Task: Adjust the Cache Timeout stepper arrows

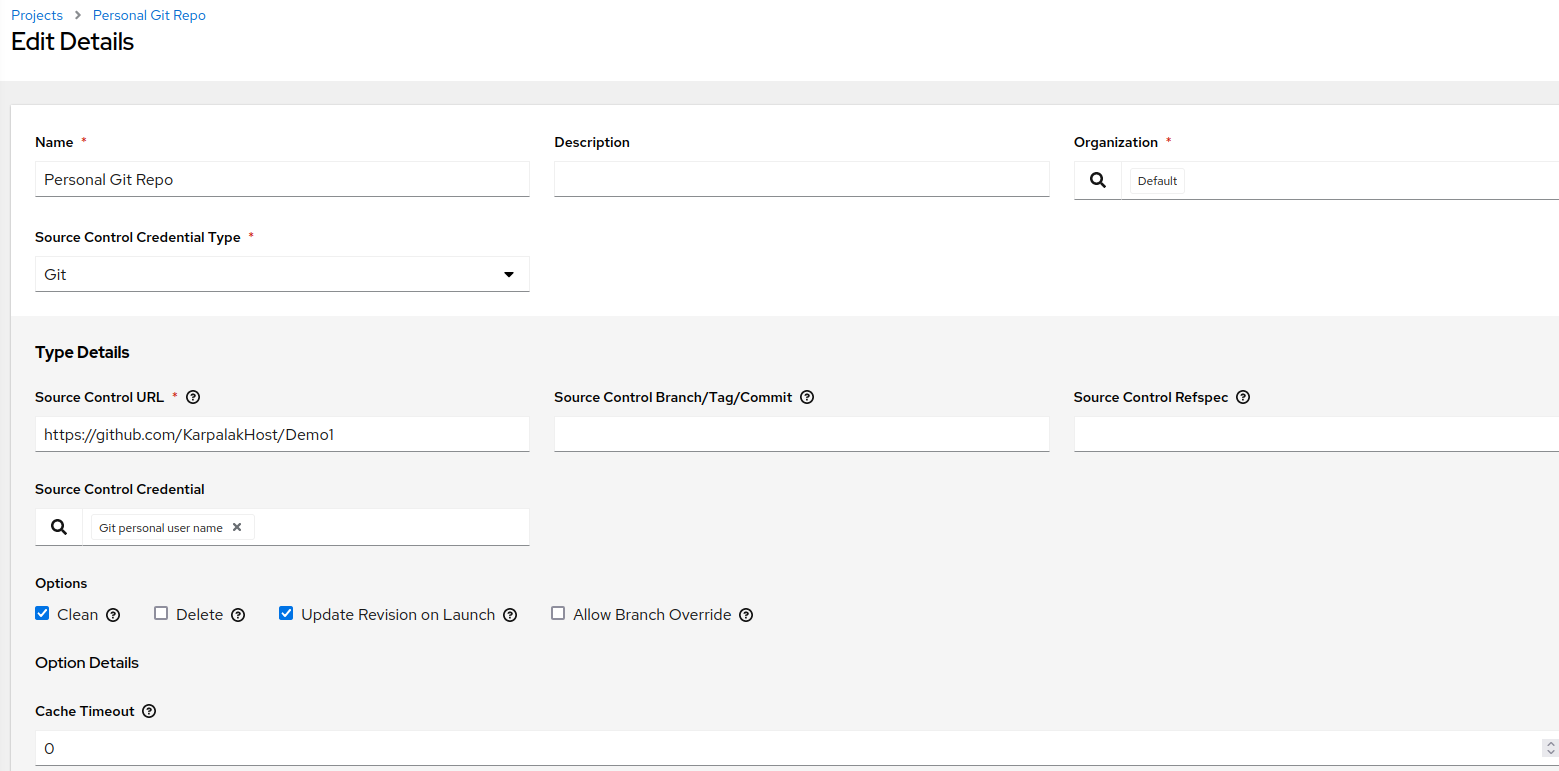Action: point(1551,748)
